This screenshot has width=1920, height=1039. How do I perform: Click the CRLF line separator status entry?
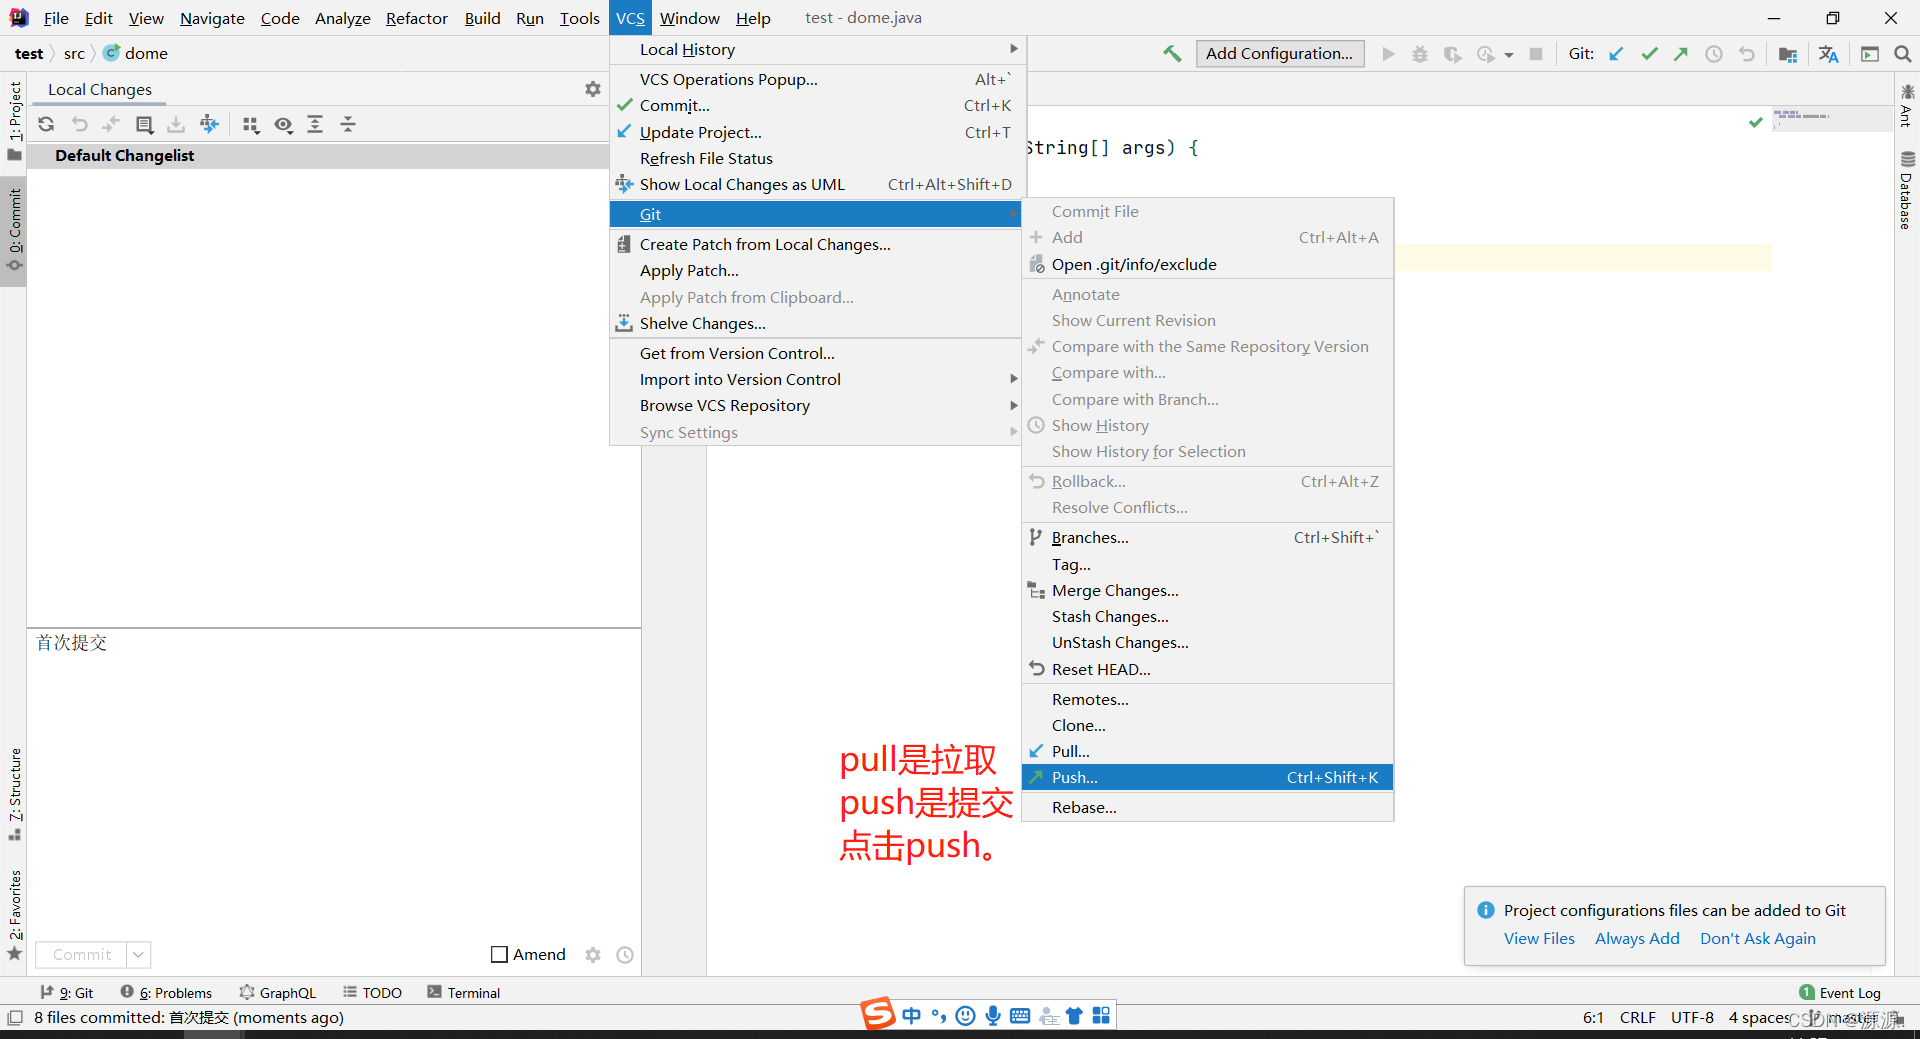1637,1017
